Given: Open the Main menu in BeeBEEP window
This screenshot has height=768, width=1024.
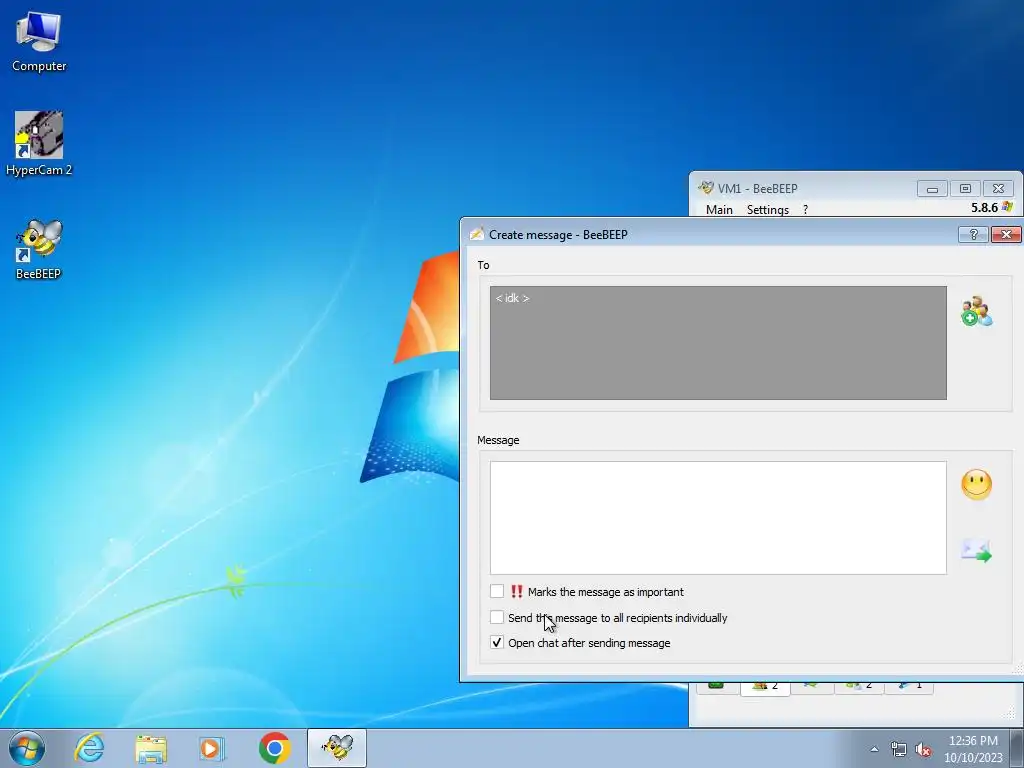Looking at the screenshot, I should coord(719,210).
